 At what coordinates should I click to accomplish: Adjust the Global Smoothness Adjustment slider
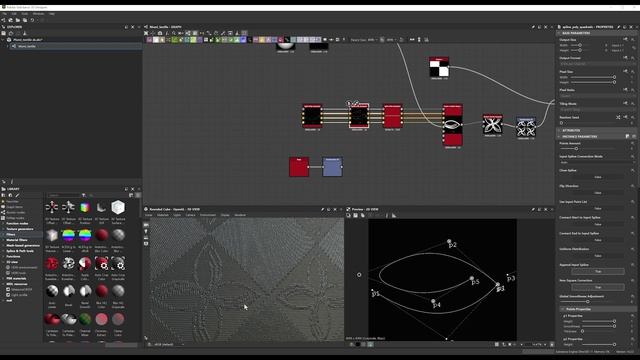(x=588, y=302)
